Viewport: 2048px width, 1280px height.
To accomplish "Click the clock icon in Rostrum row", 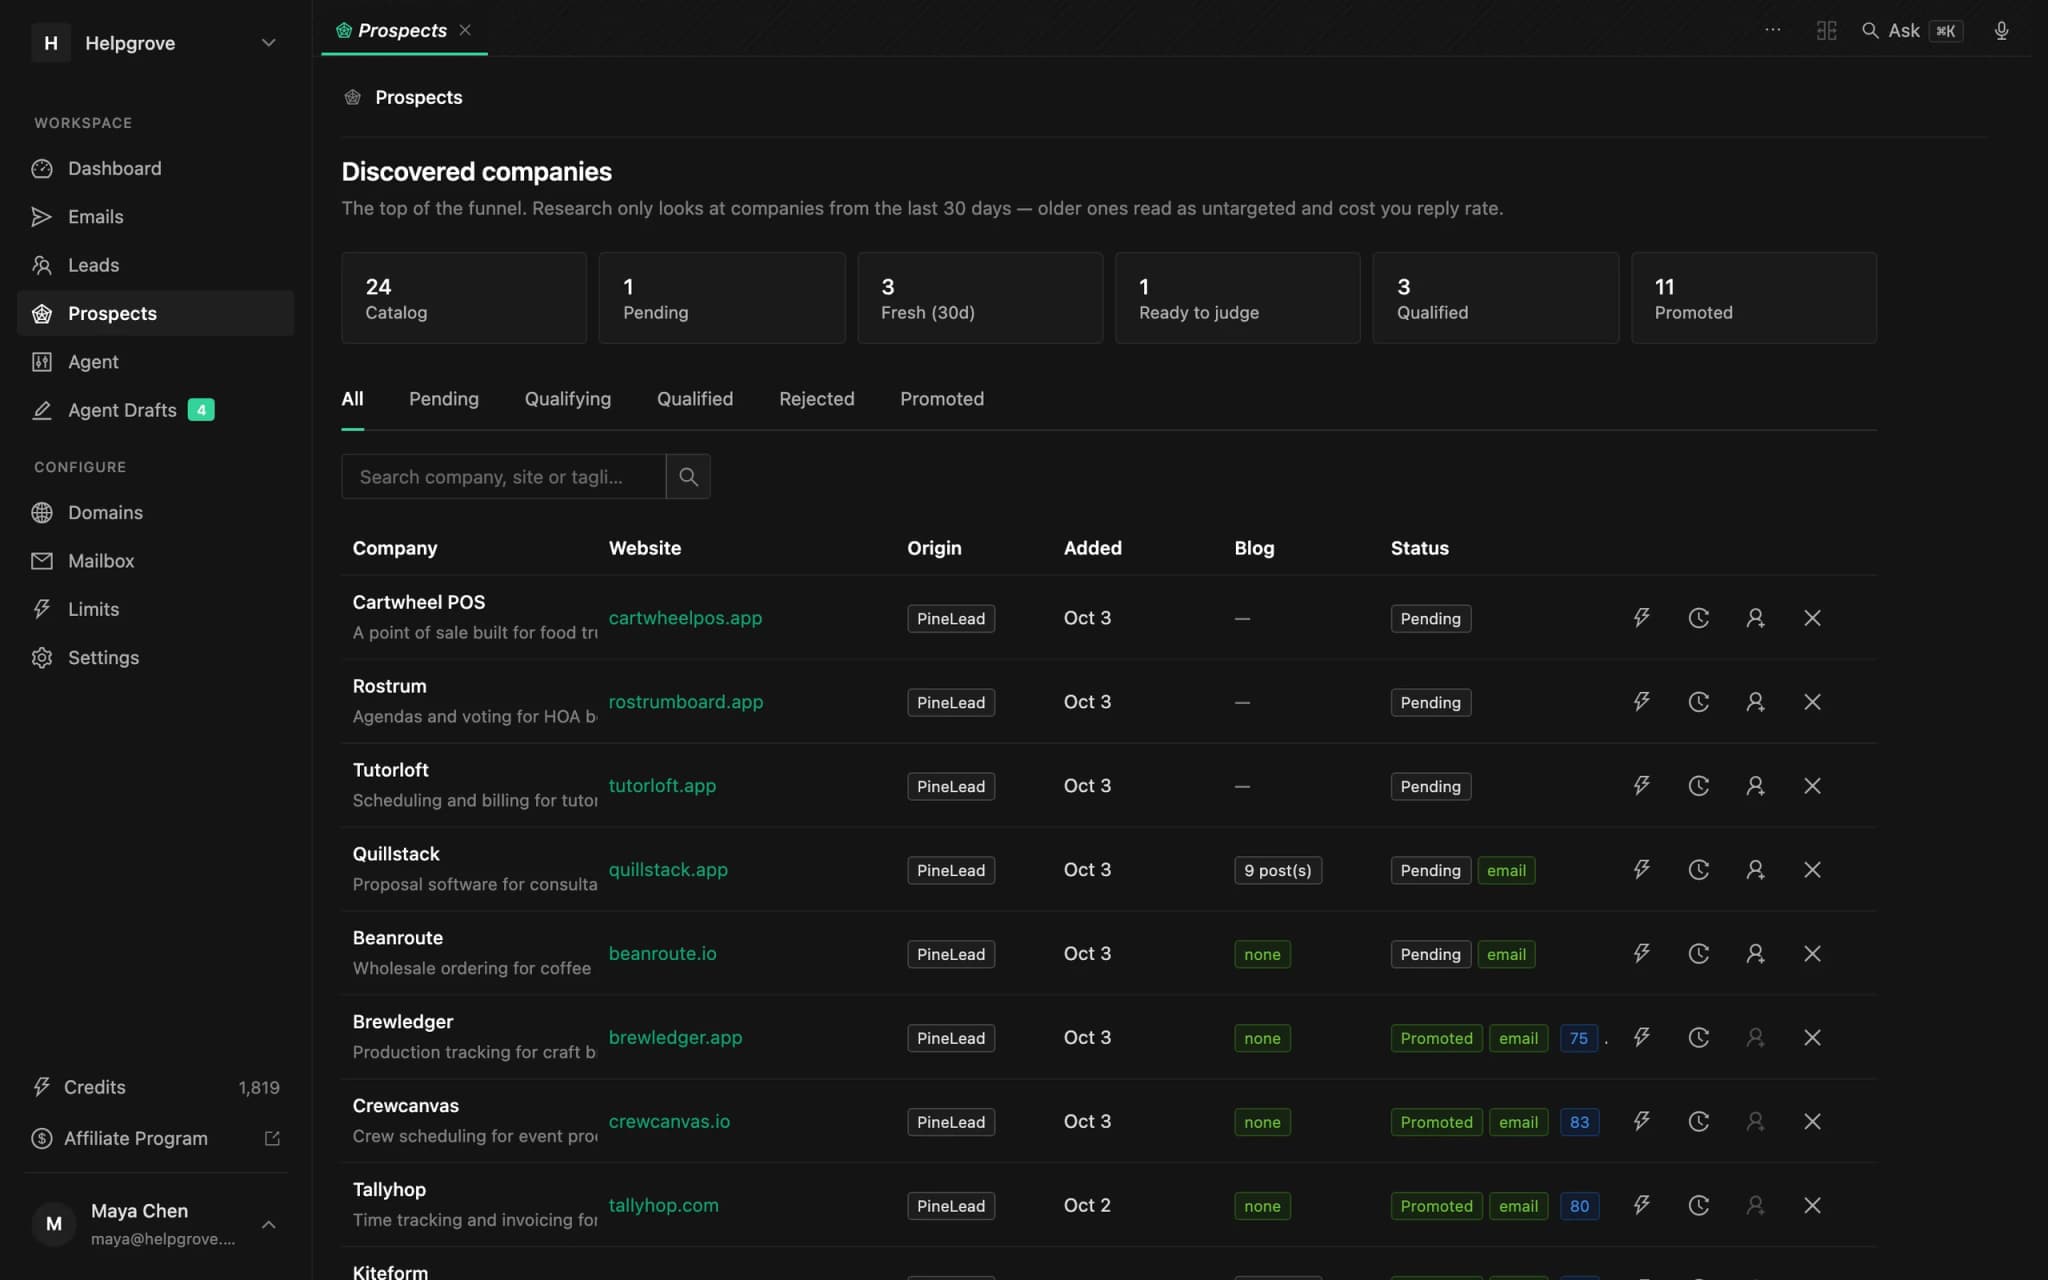I will [1698, 702].
